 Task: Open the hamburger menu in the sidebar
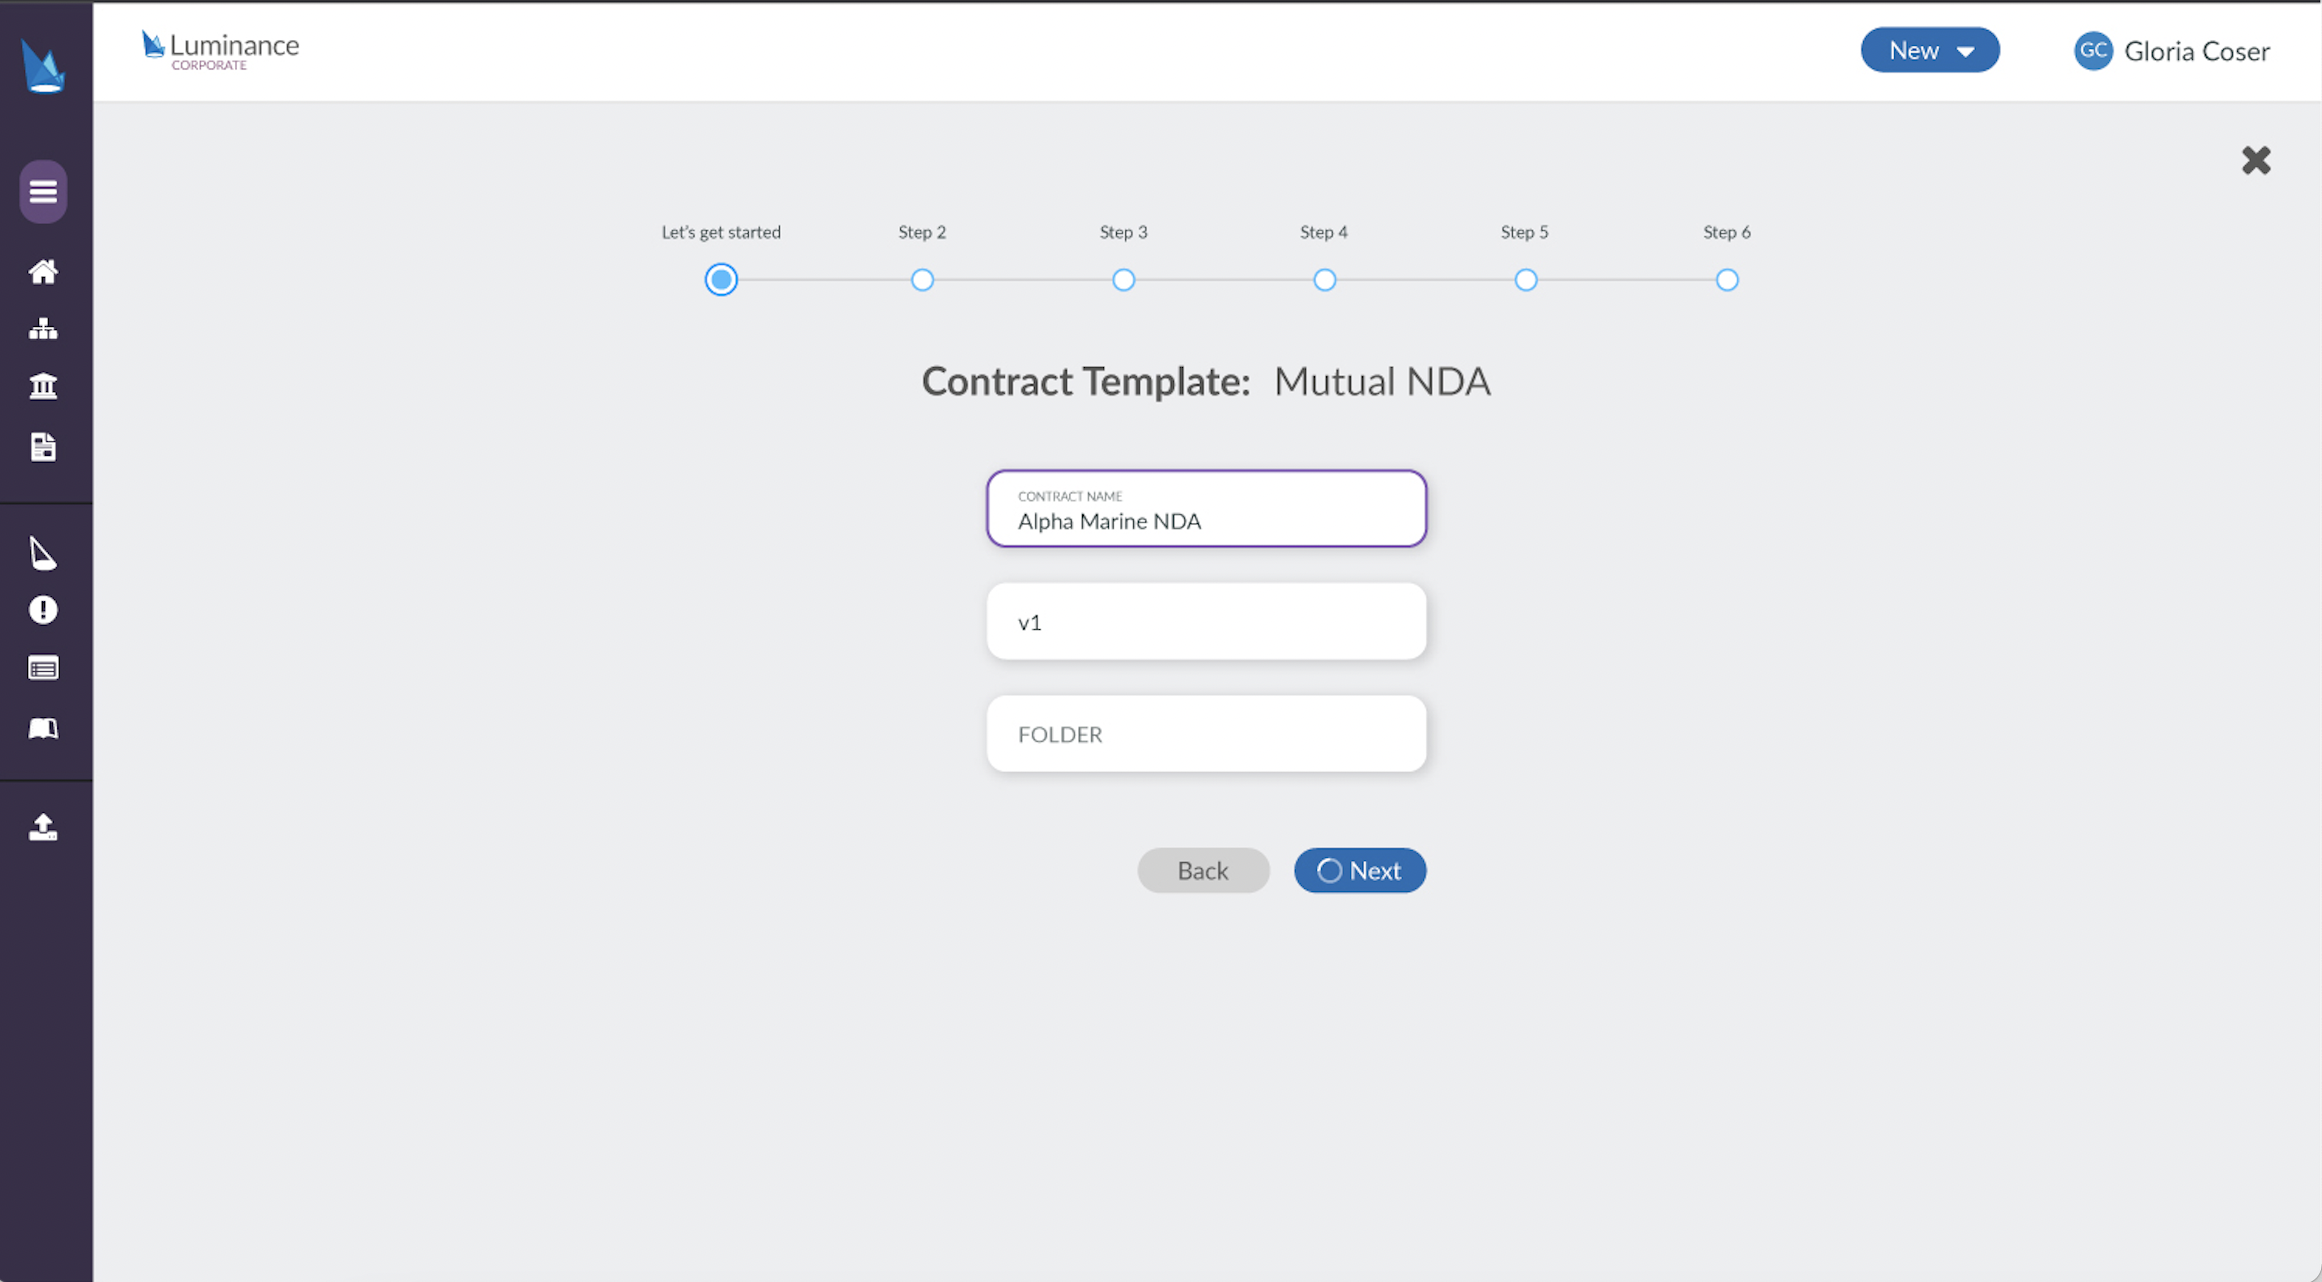click(x=43, y=191)
